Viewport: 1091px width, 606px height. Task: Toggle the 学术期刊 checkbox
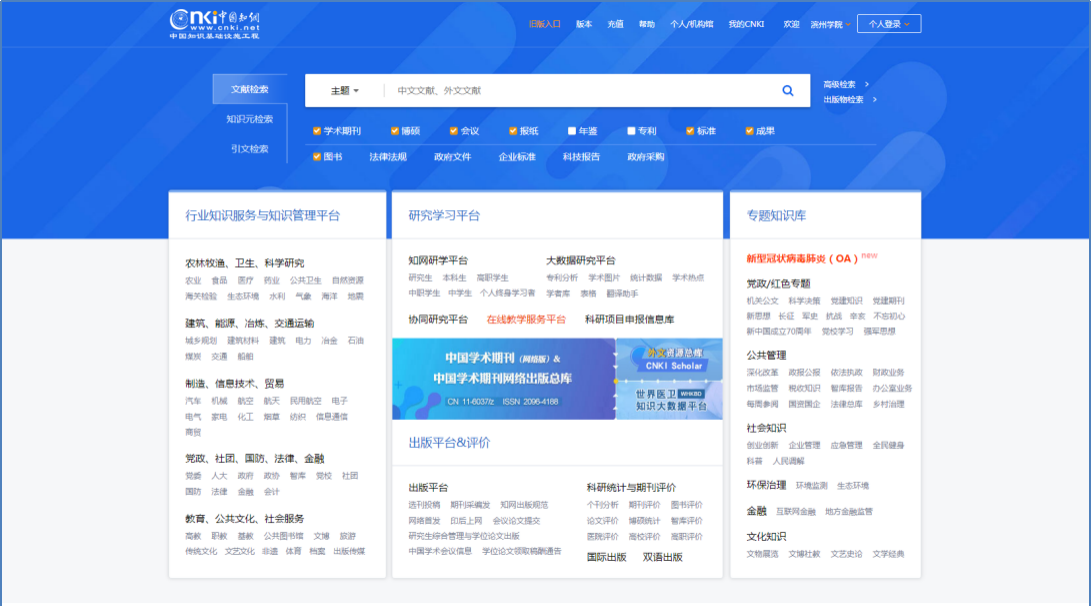[317, 131]
